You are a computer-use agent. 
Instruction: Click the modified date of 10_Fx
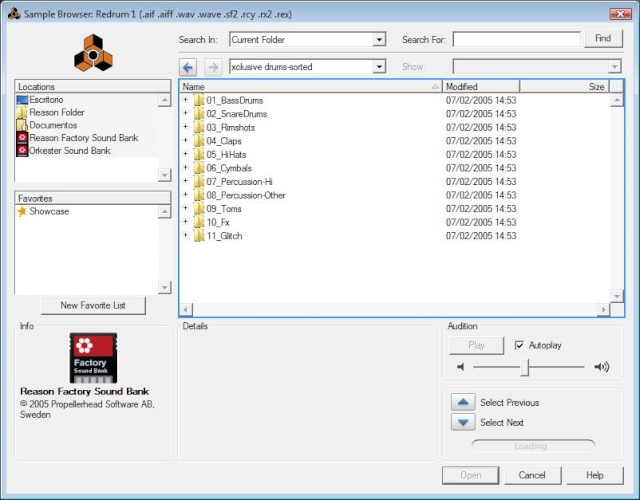pyautogui.click(x=481, y=222)
